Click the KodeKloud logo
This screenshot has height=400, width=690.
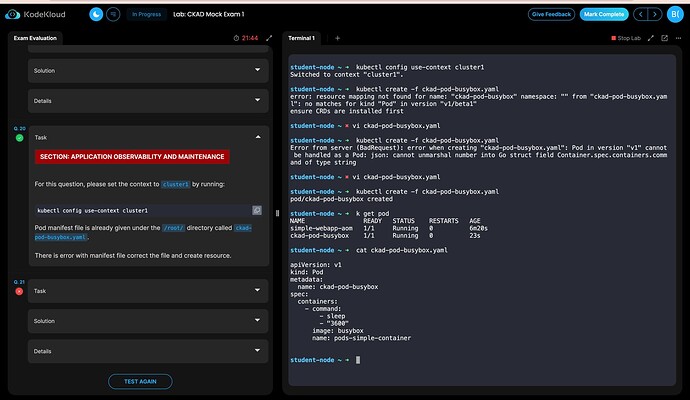[x=35, y=15]
